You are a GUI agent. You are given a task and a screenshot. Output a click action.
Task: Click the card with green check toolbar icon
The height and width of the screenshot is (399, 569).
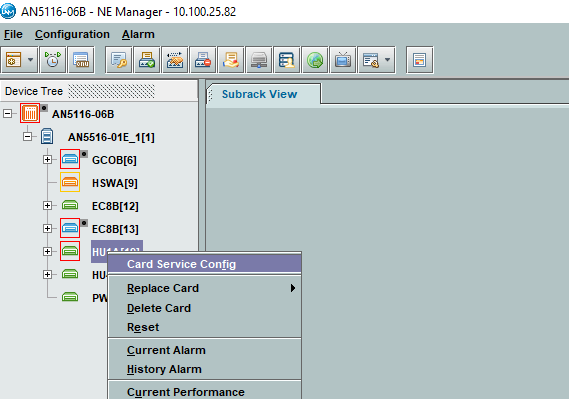pos(147,60)
